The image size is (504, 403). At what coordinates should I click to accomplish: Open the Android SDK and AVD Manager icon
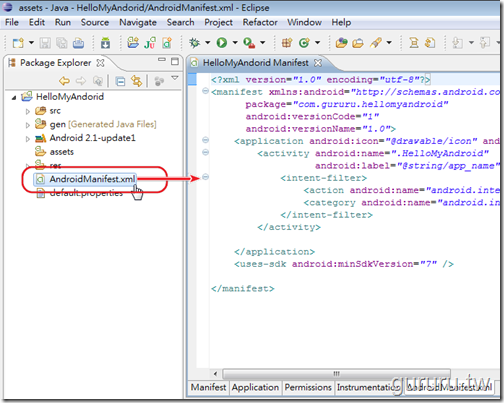coord(105,43)
